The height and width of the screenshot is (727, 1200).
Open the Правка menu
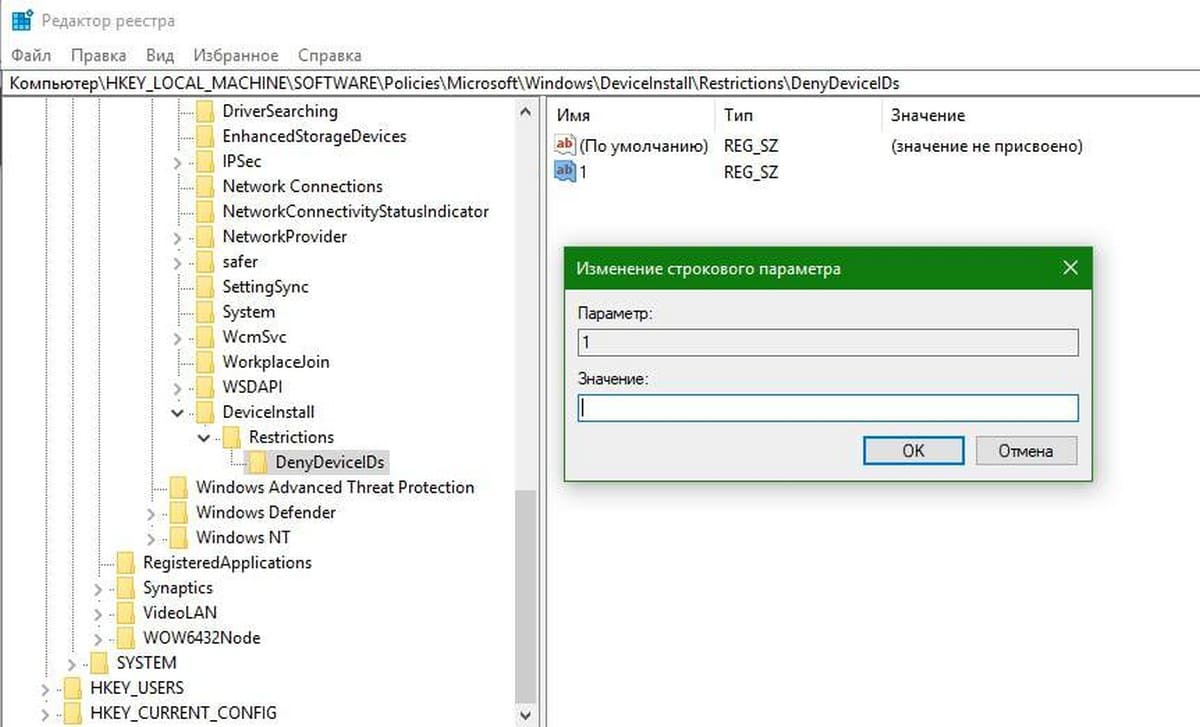click(x=99, y=55)
